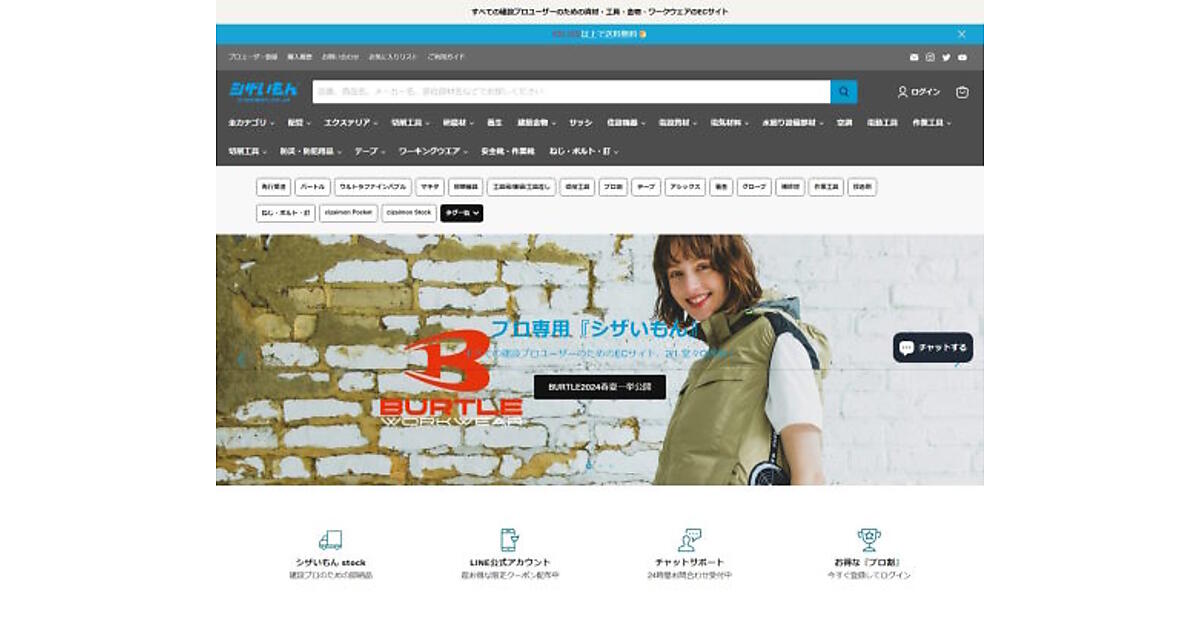Open the YouTube social icon

coord(962,57)
